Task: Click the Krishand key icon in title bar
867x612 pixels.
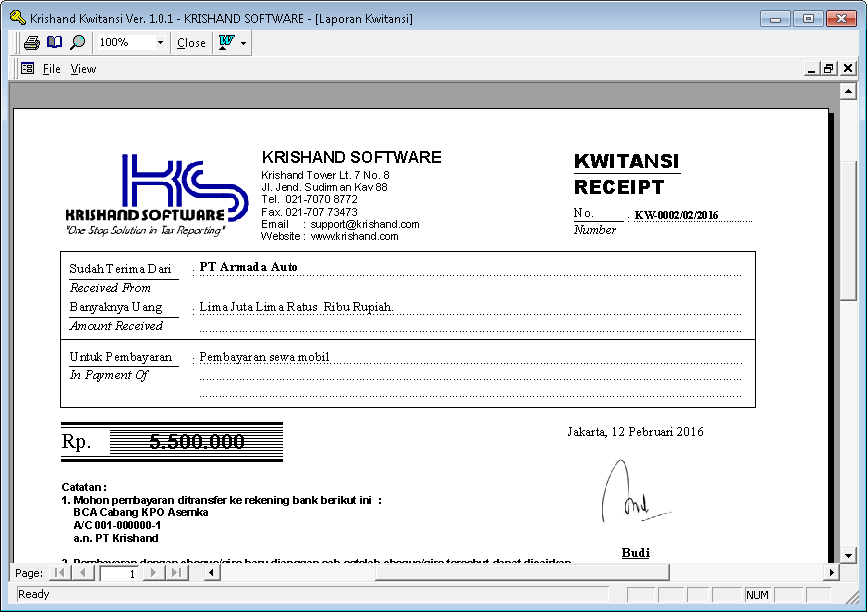Action: (18, 18)
